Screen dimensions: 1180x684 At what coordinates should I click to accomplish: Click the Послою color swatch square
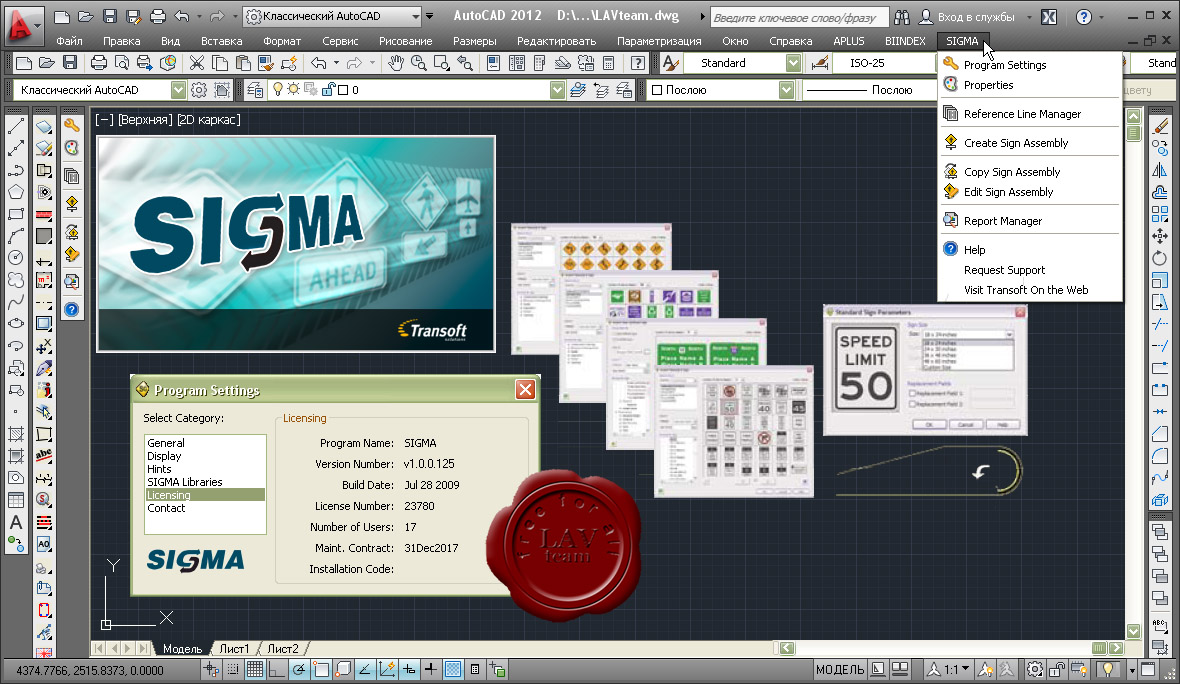(657, 90)
